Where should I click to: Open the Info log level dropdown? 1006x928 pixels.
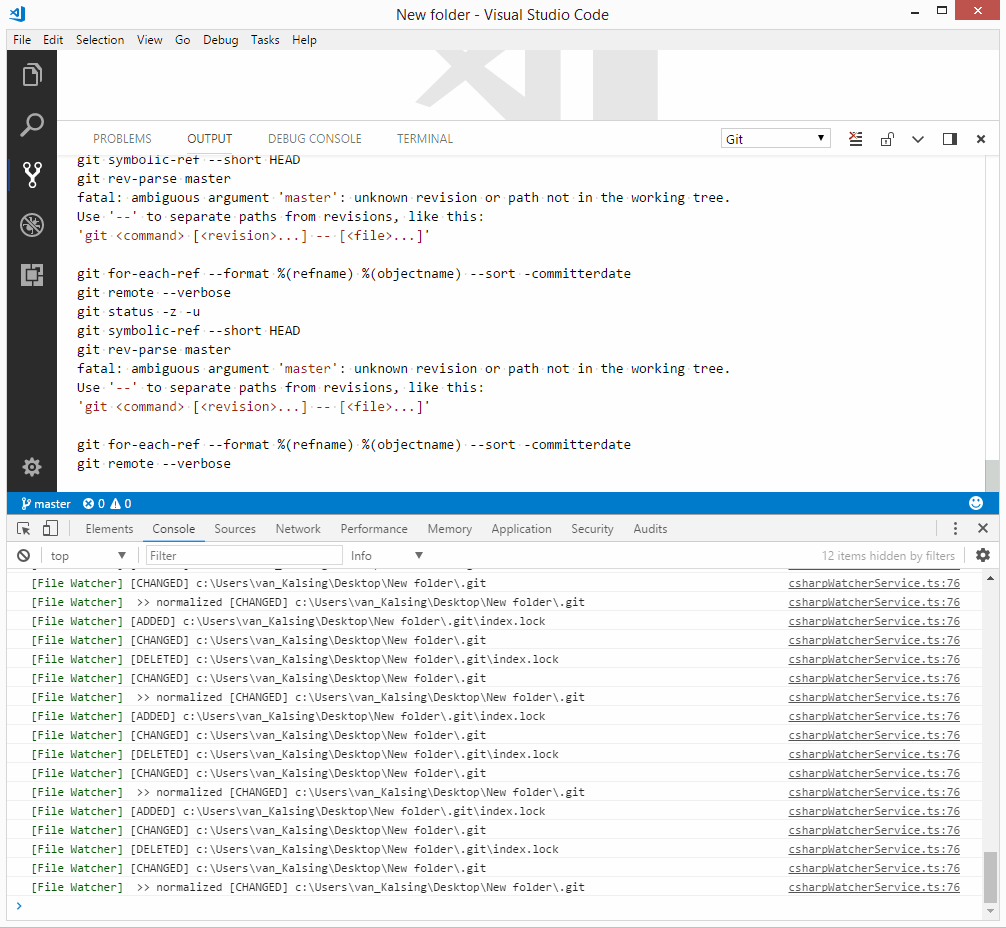pos(385,555)
